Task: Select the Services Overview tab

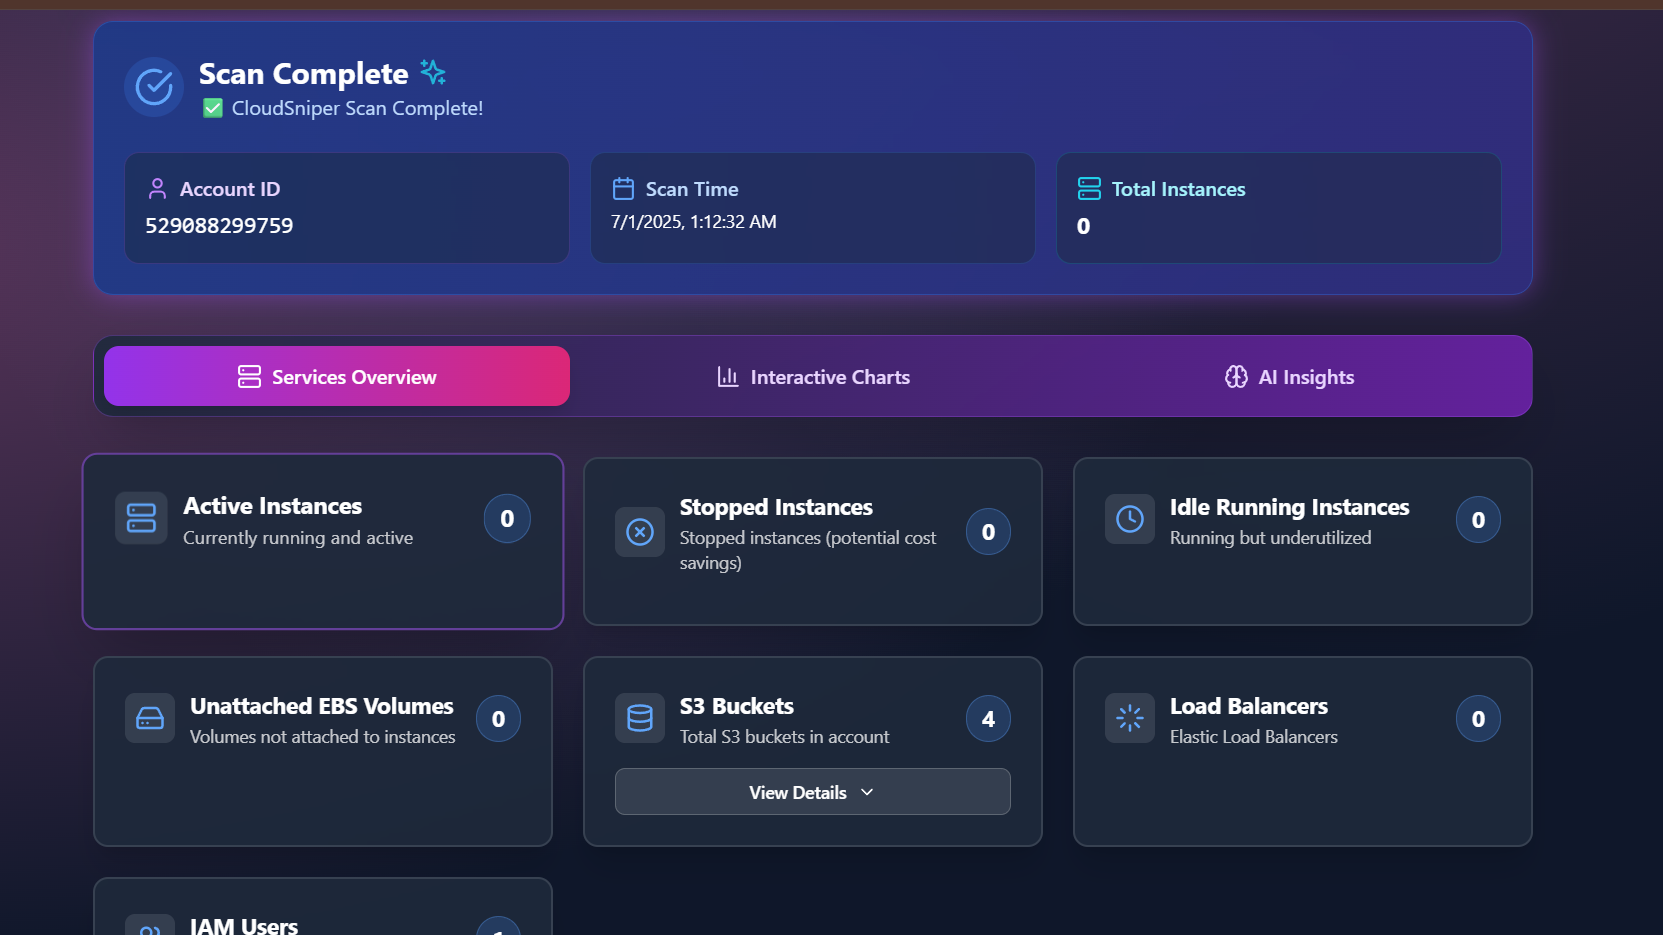Action: click(x=337, y=376)
